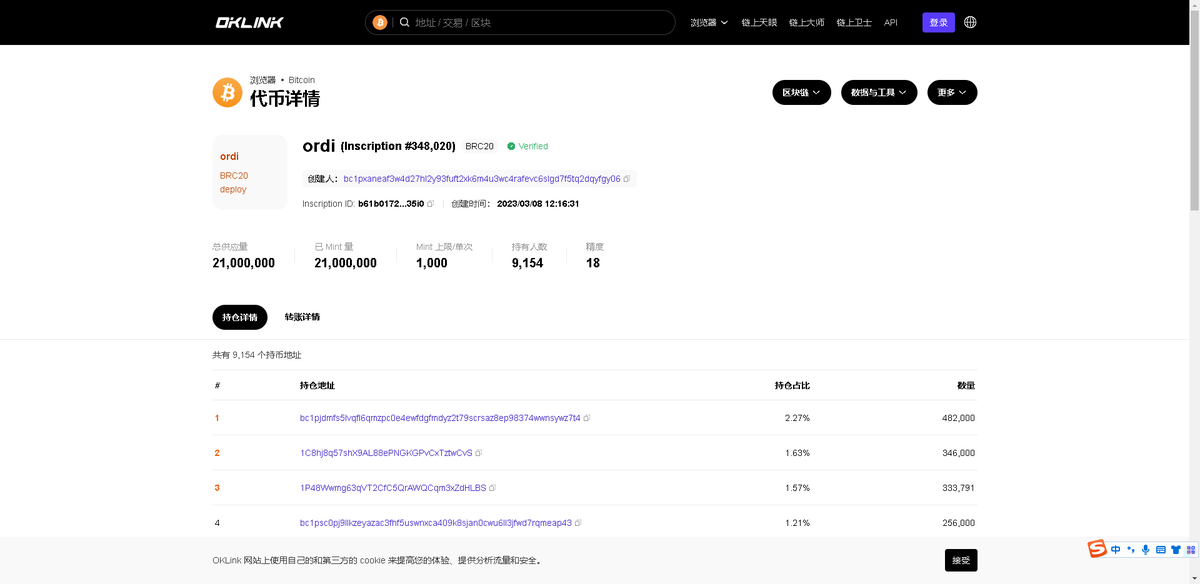Click the BRC20 tag badge
The height and width of the screenshot is (584, 1200).
[x=480, y=146]
